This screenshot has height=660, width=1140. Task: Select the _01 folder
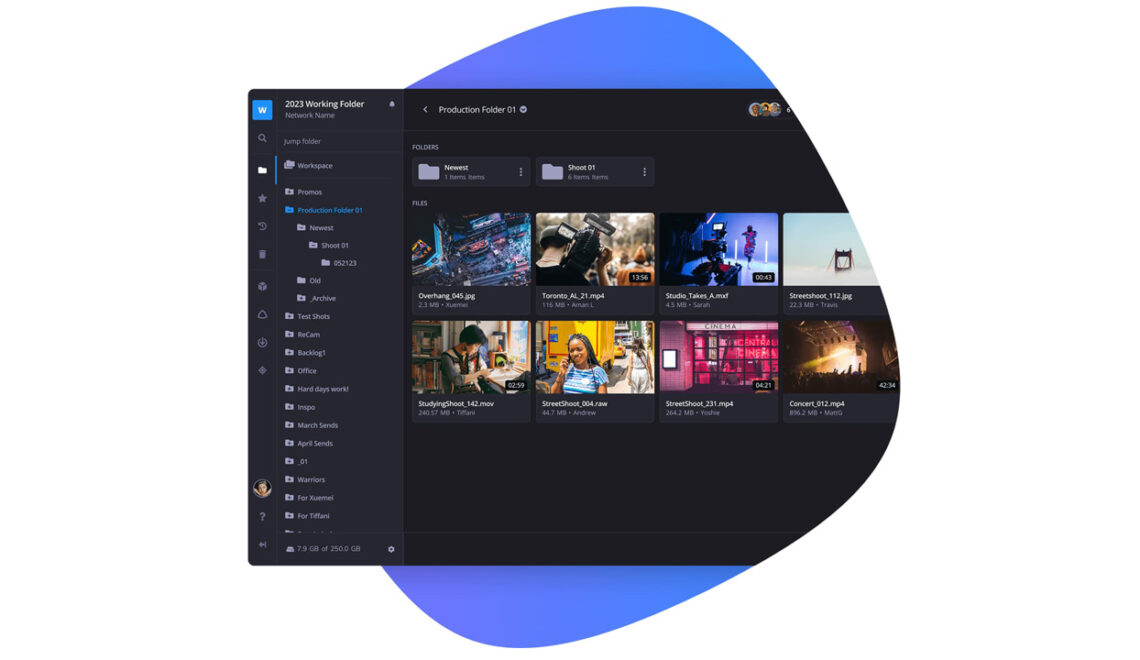[297, 462]
